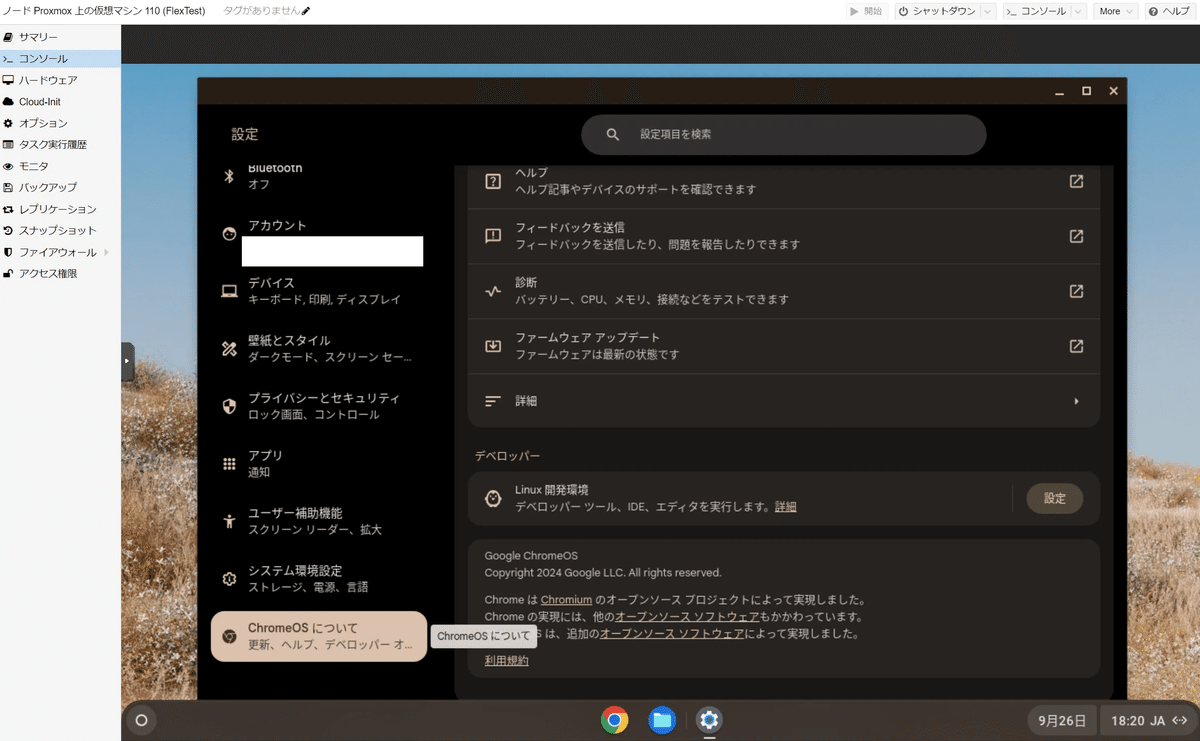Screen dimensions: 1200x741
Task: Expand the noVNC side control handle
Action: (127, 362)
